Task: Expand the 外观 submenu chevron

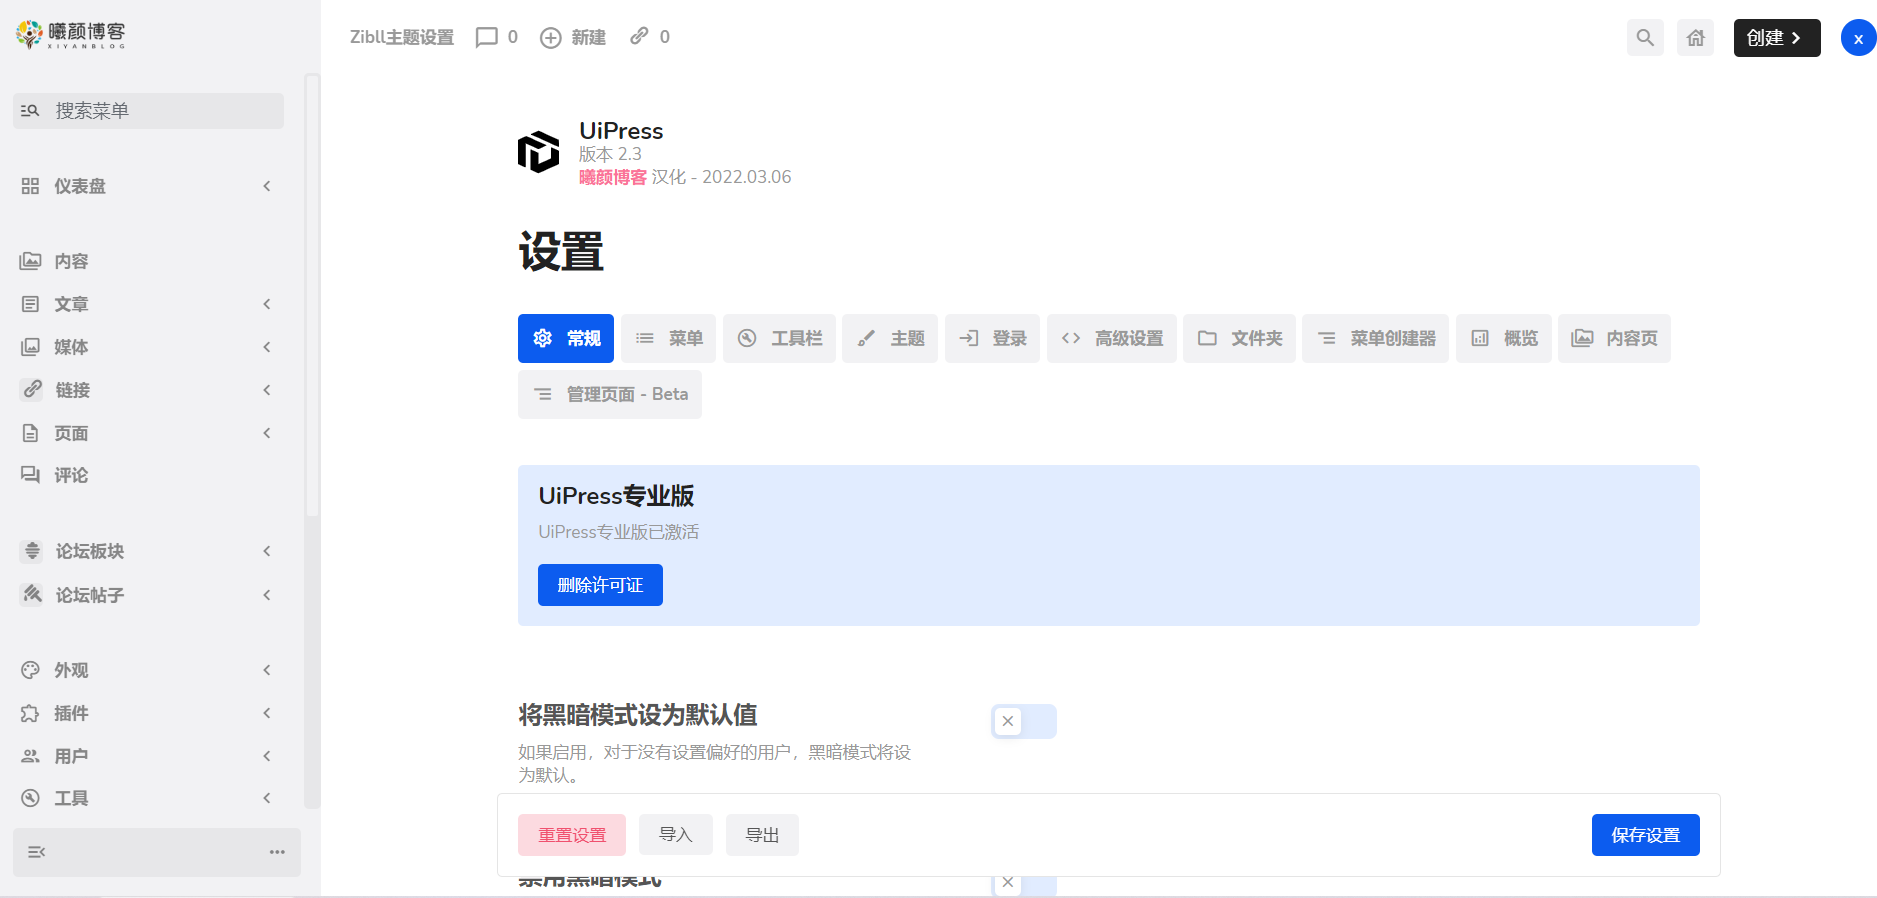Action: pyautogui.click(x=267, y=670)
